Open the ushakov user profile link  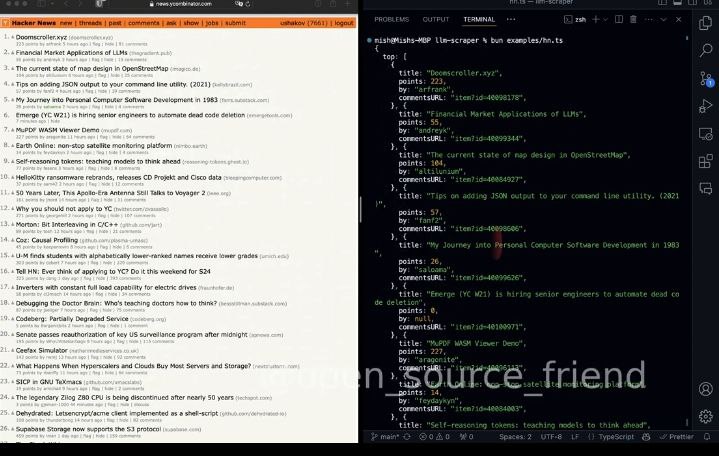(293, 23)
